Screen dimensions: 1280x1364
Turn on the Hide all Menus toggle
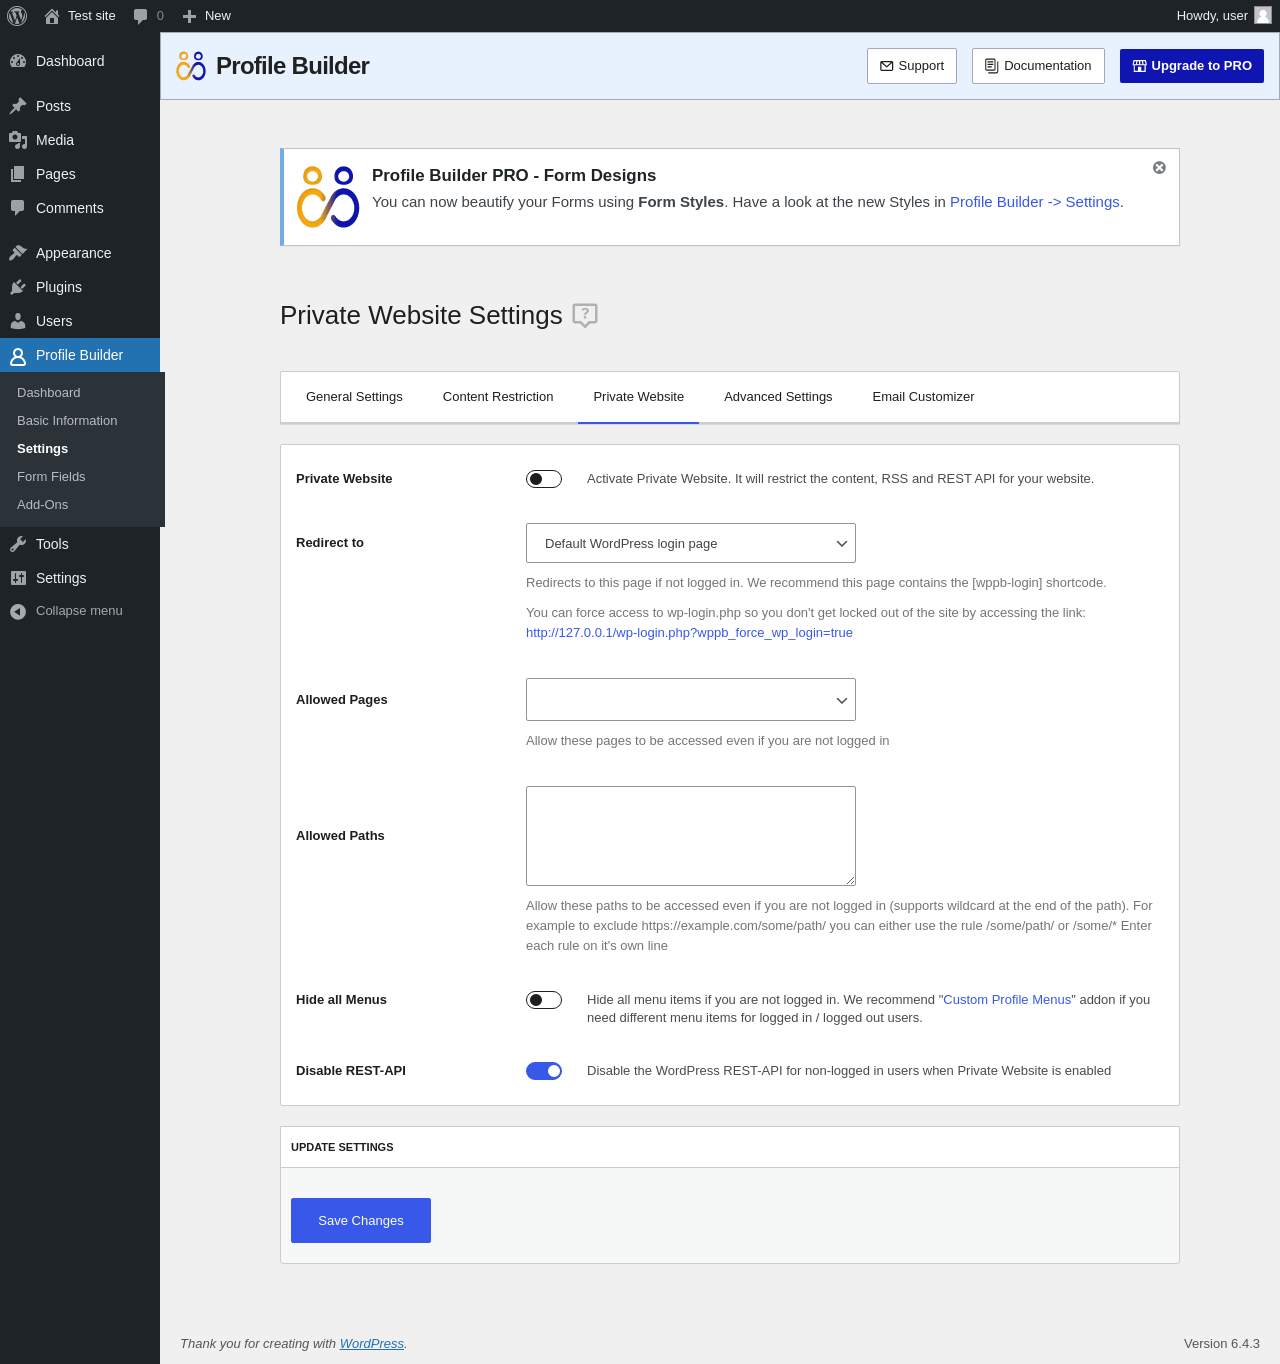(544, 1000)
